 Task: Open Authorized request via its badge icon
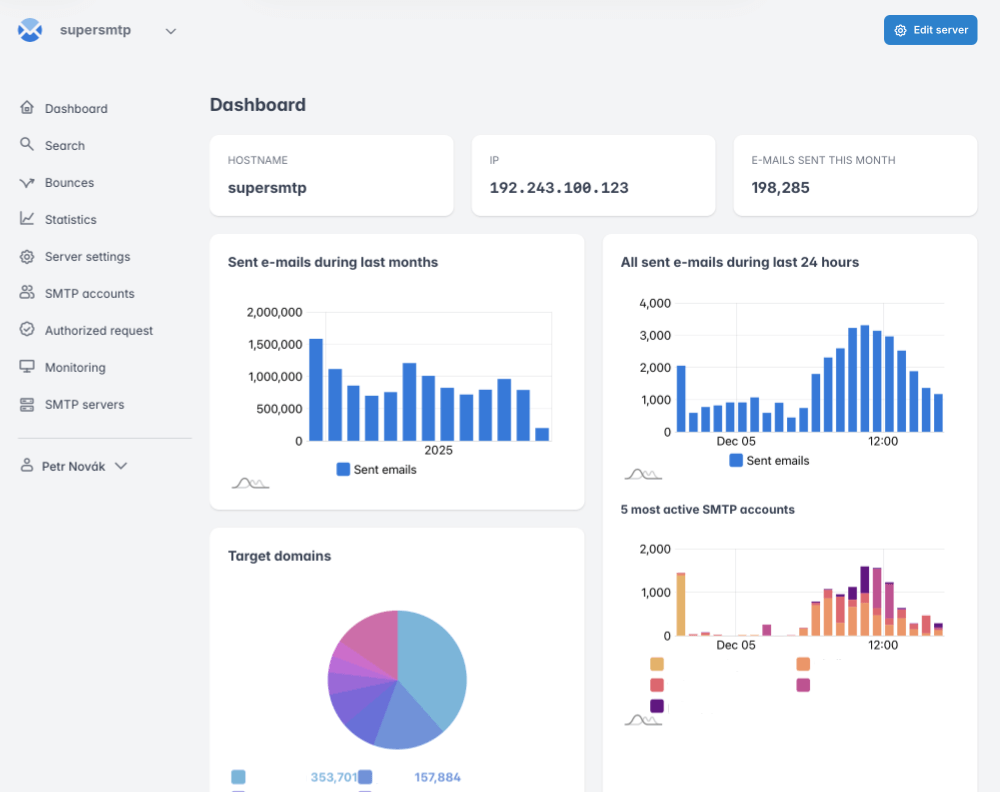[27, 330]
